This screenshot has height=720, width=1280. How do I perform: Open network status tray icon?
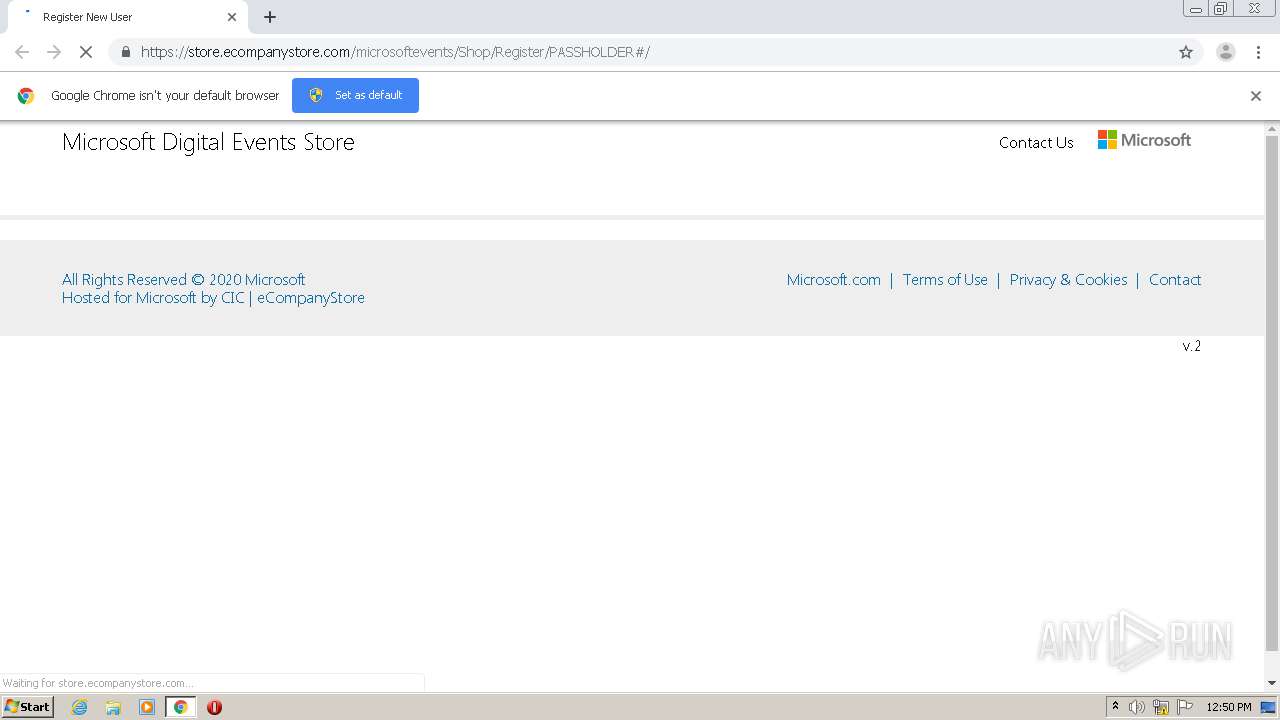pos(1161,707)
